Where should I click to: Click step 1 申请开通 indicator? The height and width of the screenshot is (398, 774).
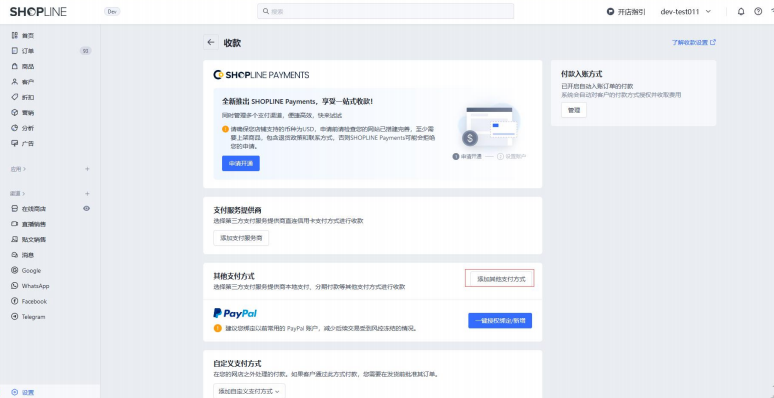pyautogui.click(x=467, y=157)
